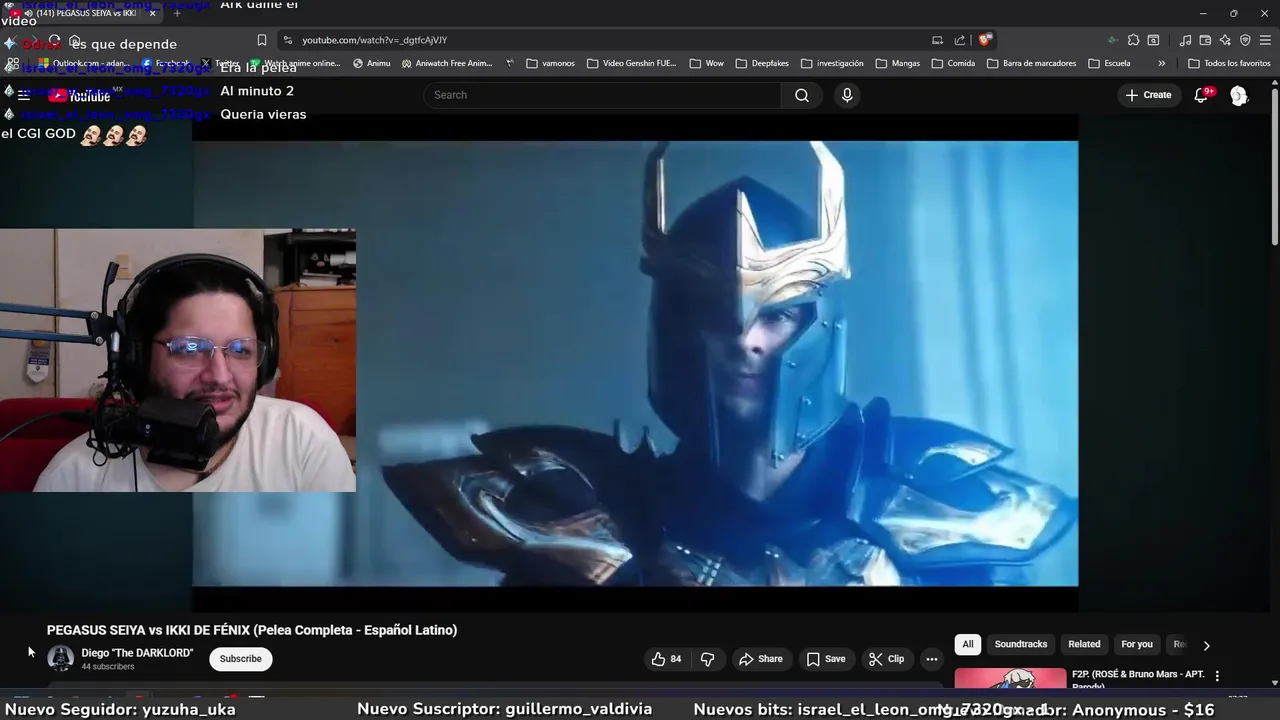Screen dimensions: 1280x720
Task: Open the Mangas bookmarks folder
Action: coord(897,63)
